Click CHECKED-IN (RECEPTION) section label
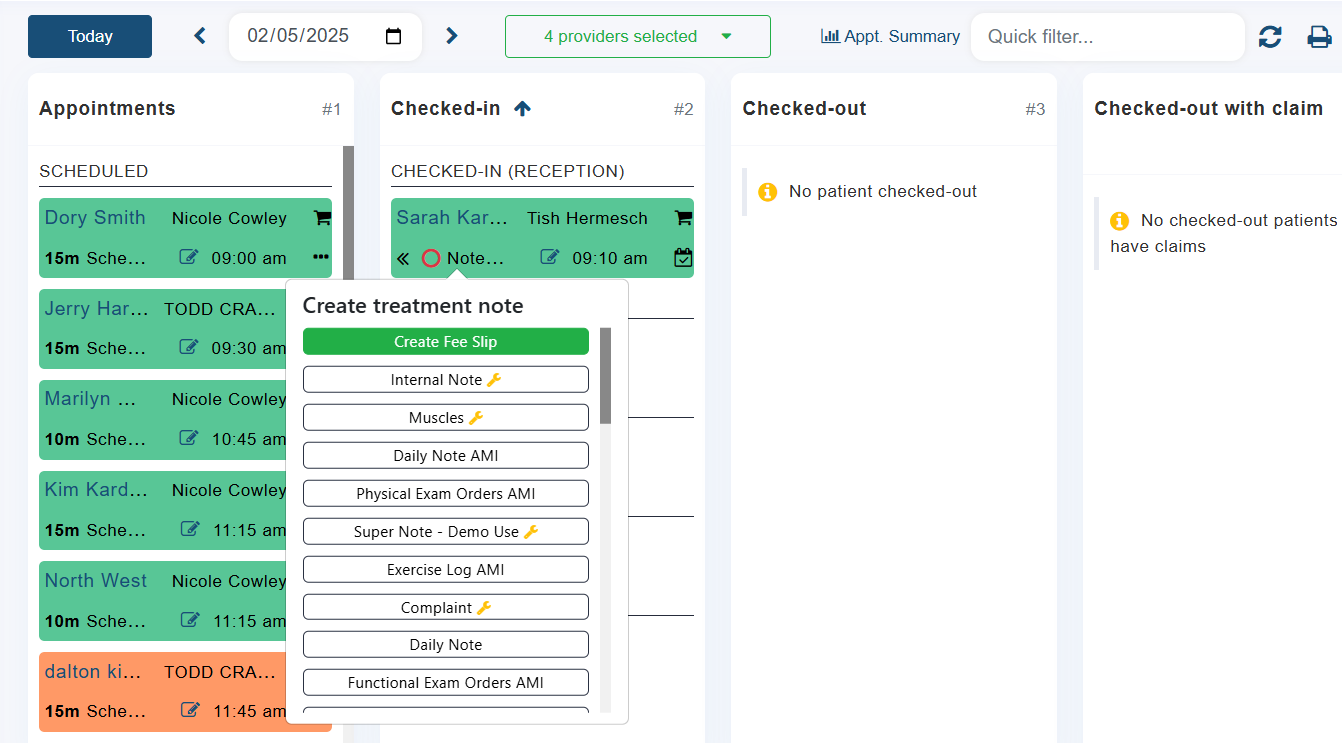The height and width of the screenshot is (743, 1342). (x=508, y=172)
